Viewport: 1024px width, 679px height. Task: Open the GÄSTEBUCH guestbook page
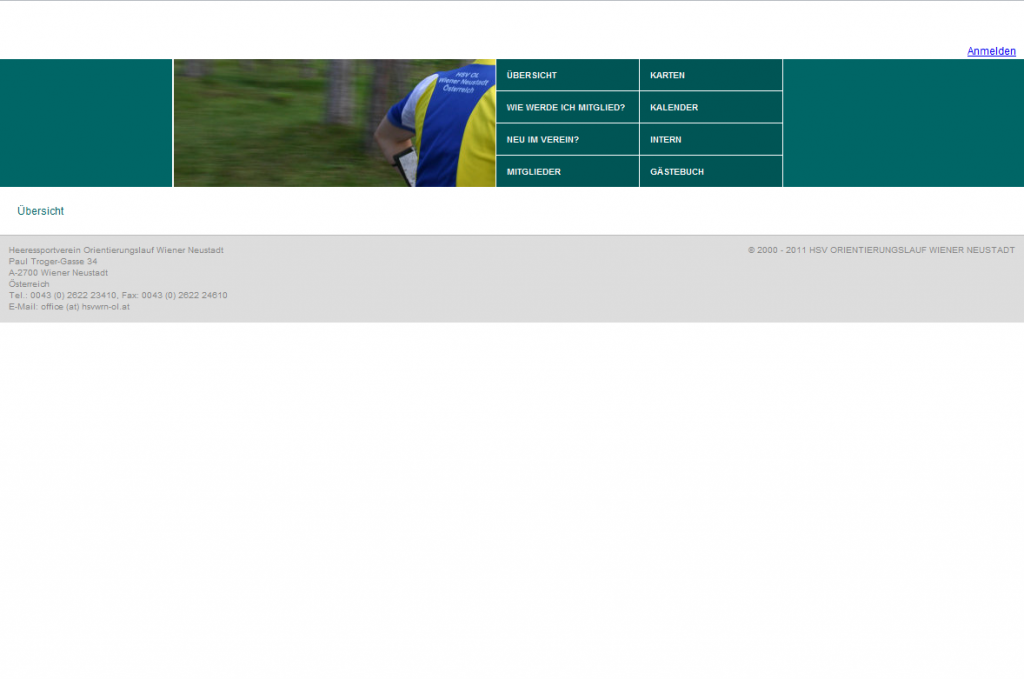coord(677,172)
